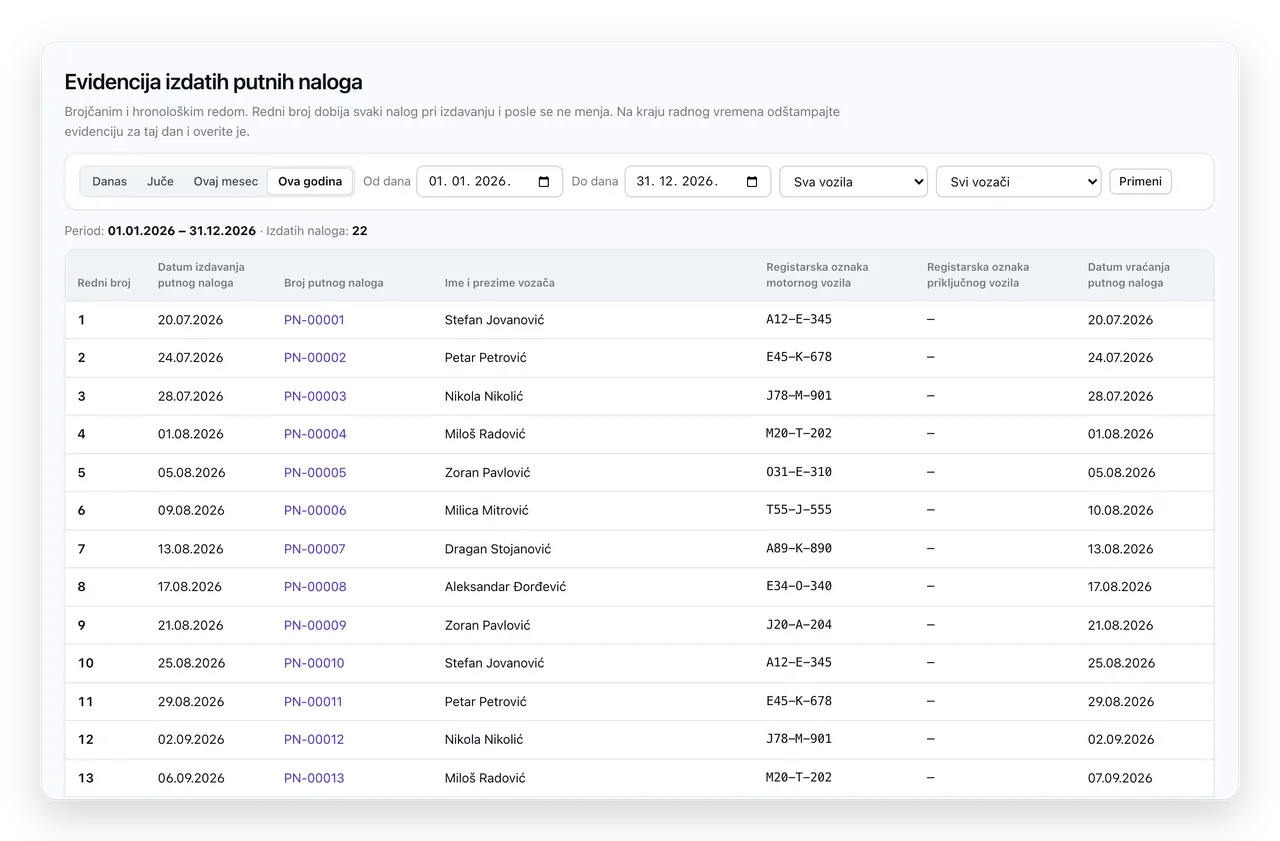
Task: Open travel order PN-00003
Action: pyautogui.click(x=315, y=396)
